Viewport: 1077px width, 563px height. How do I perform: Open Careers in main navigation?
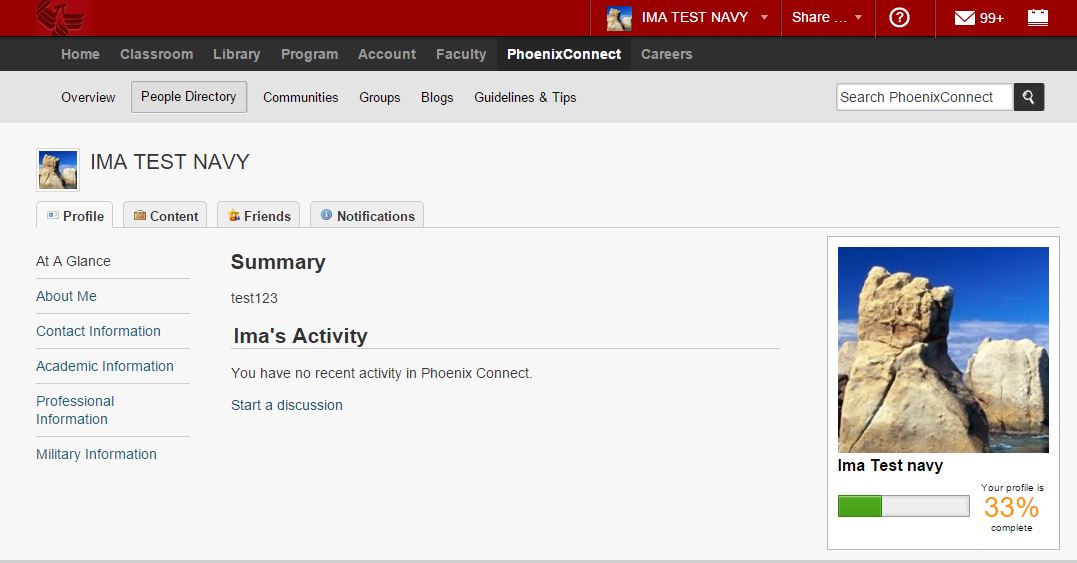tap(666, 54)
